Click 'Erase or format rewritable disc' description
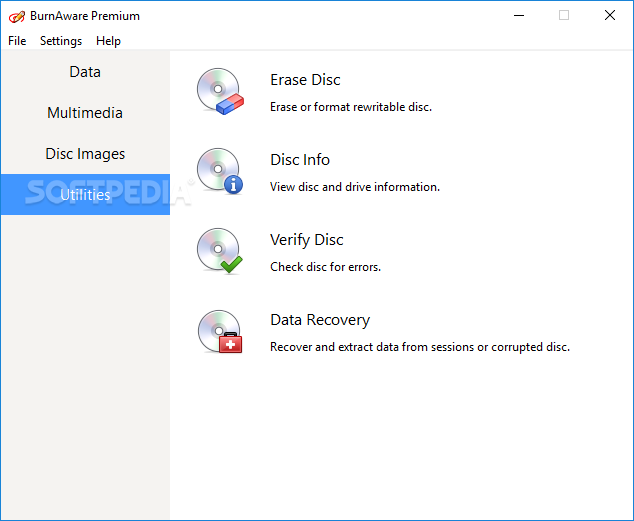Screen dimensions: 634x521 (x=351, y=106)
